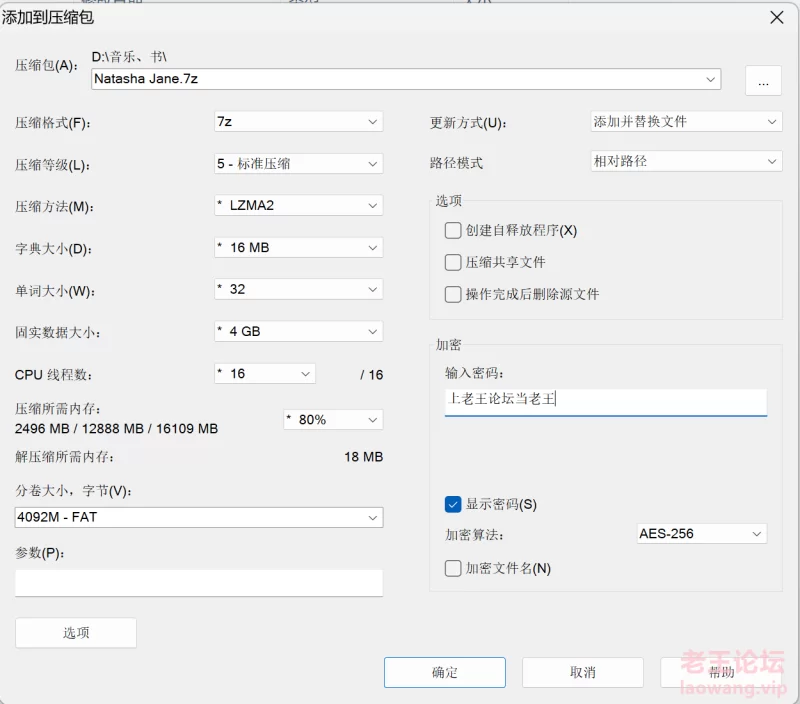Enable create SFX archive (创建自释放程序) checkbox
Screen dimensions: 800x704
point(453,231)
